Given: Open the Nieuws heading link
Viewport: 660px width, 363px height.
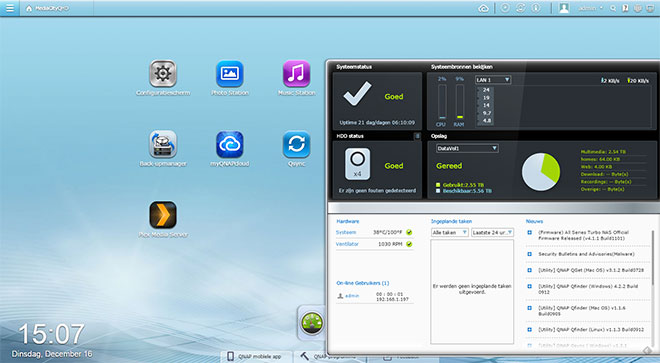Looking at the screenshot, I should click(x=534, y=221).
